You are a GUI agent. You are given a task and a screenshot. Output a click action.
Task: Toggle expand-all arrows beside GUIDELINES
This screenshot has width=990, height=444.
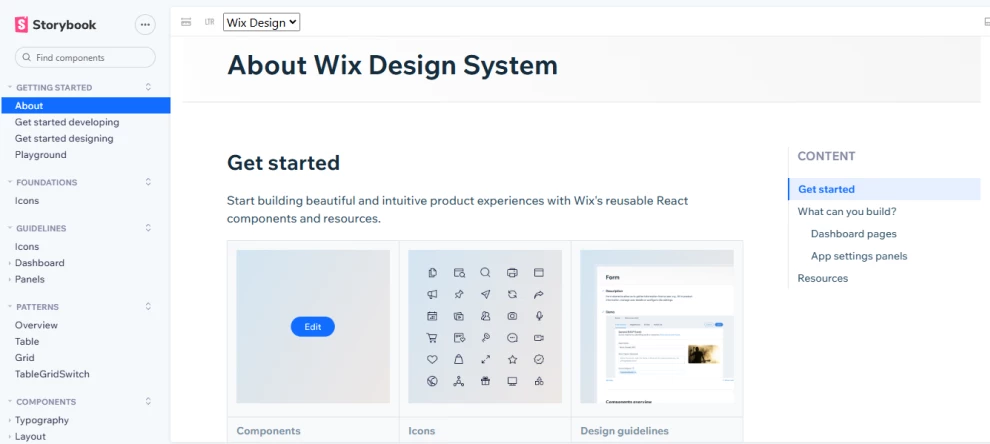coord(148,228)
